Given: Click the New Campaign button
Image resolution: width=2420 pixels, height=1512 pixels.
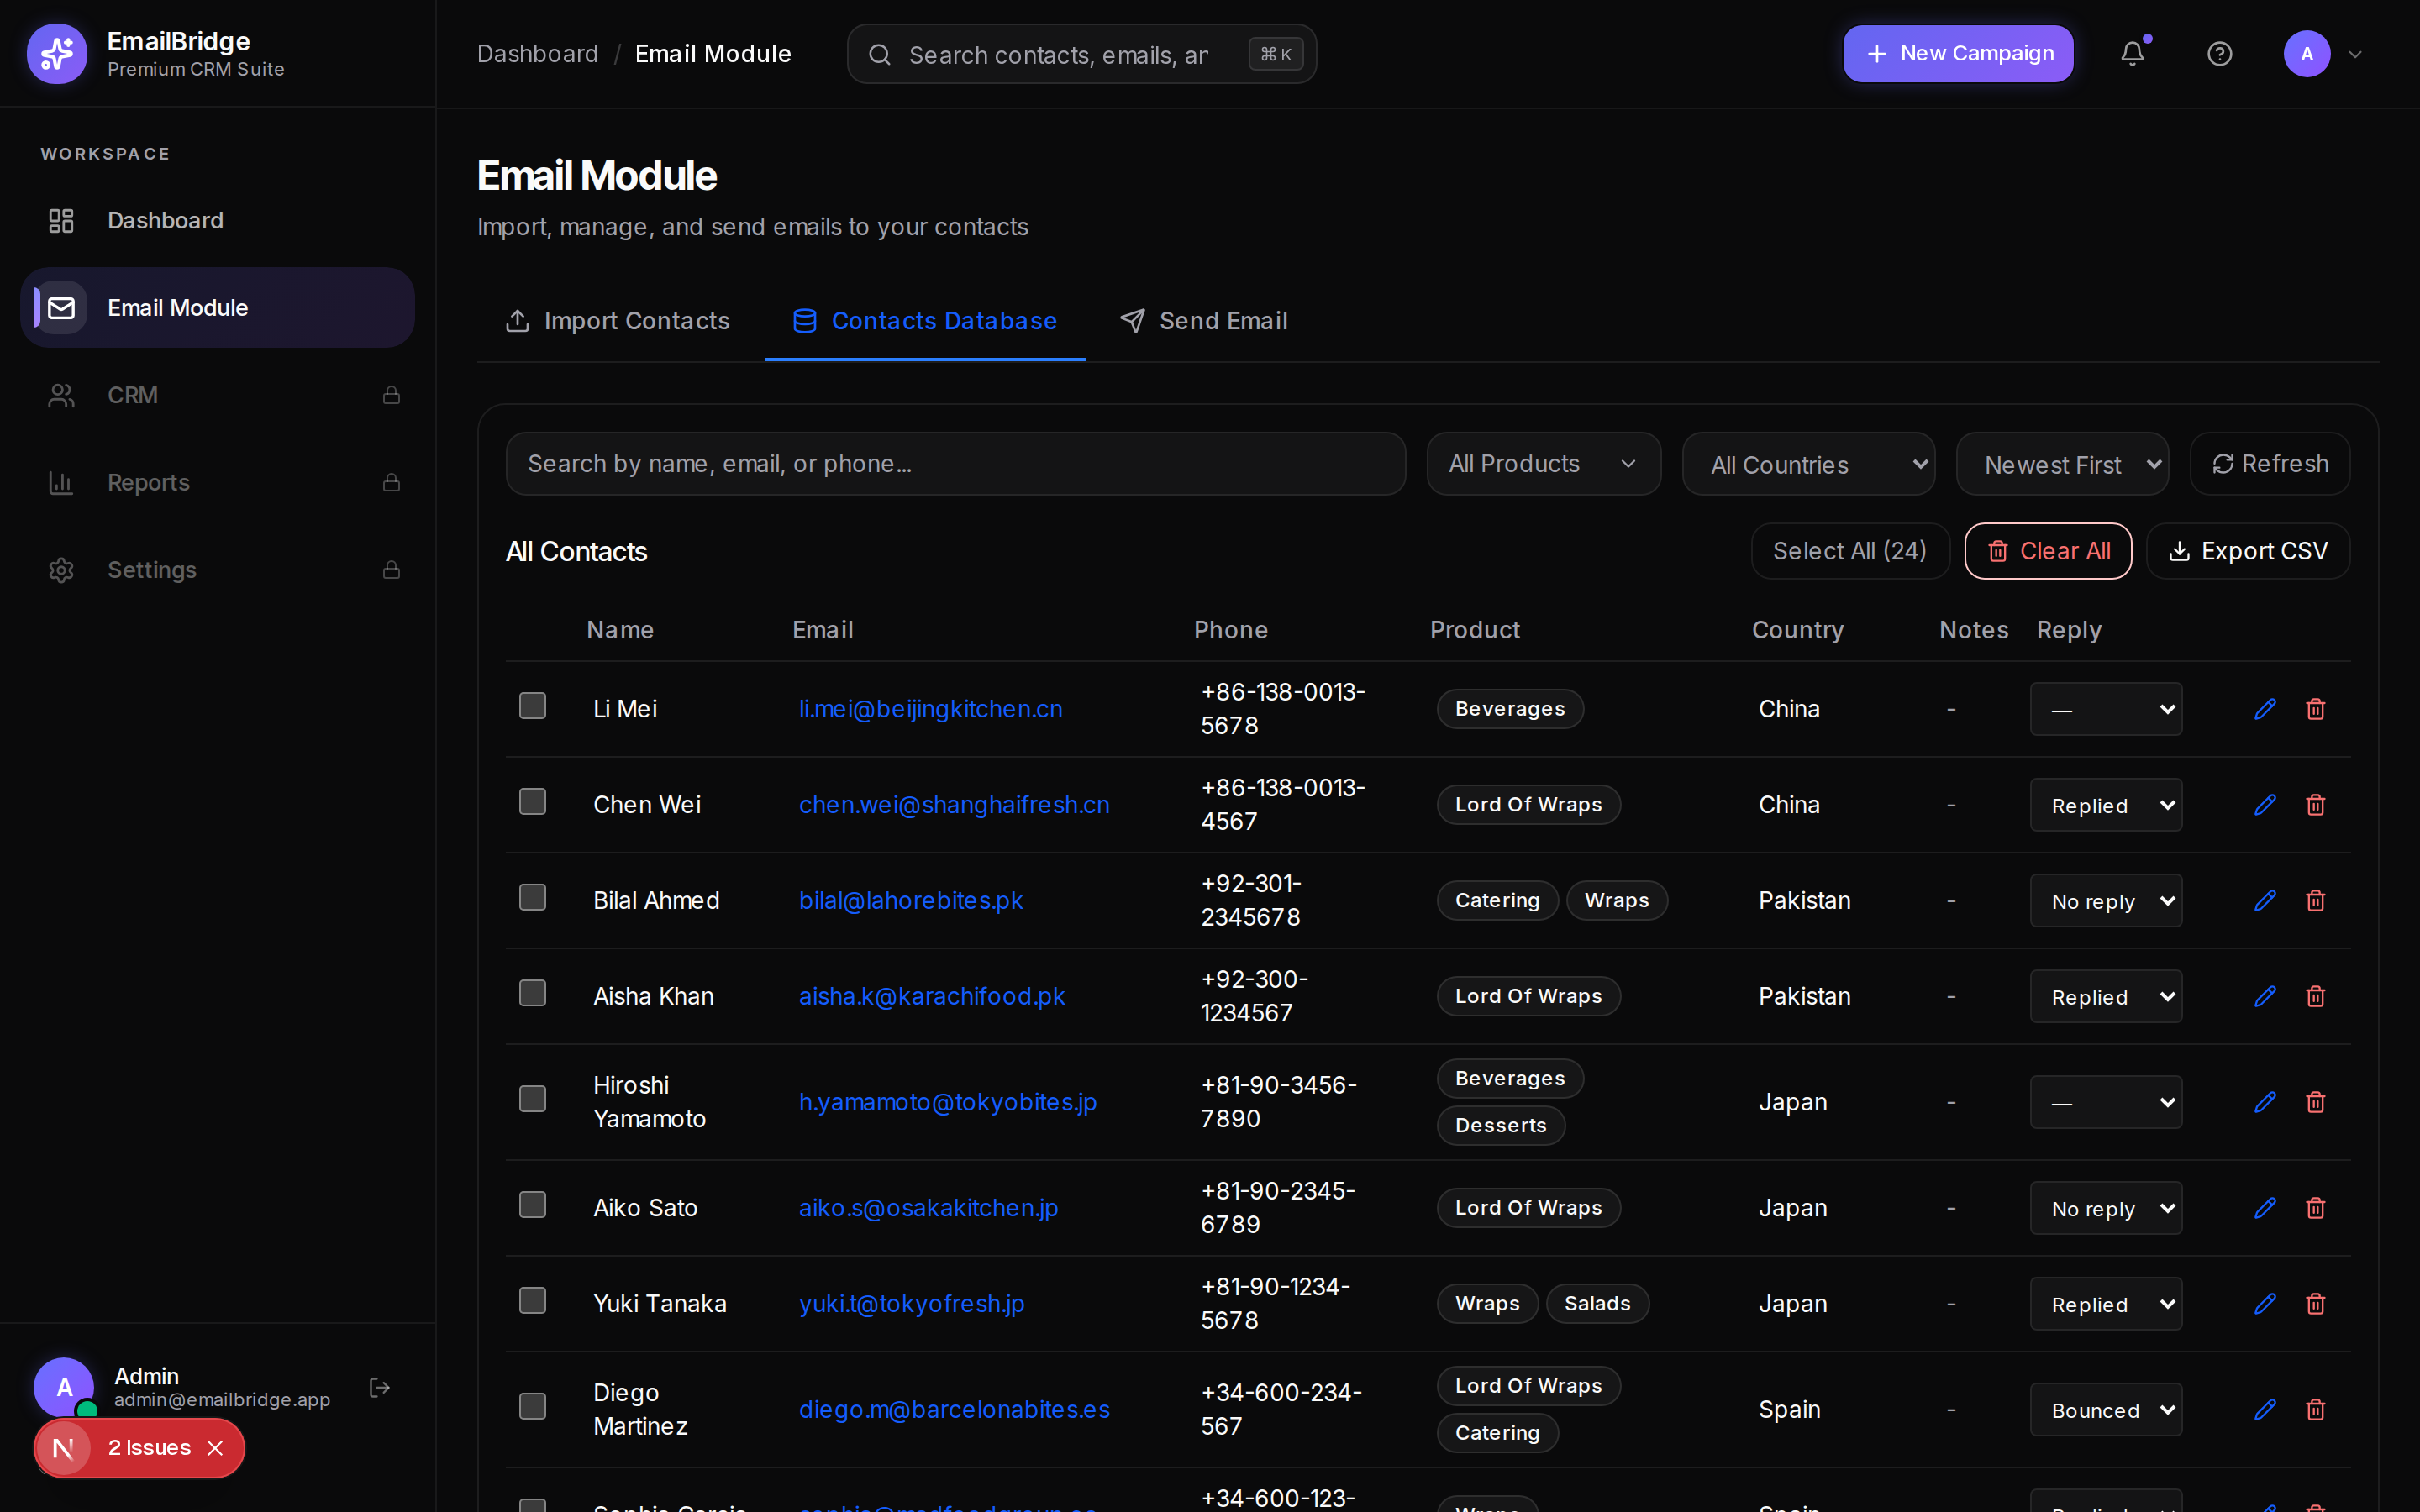Looking at the screenshot, I should click(x=1958, y=54).
